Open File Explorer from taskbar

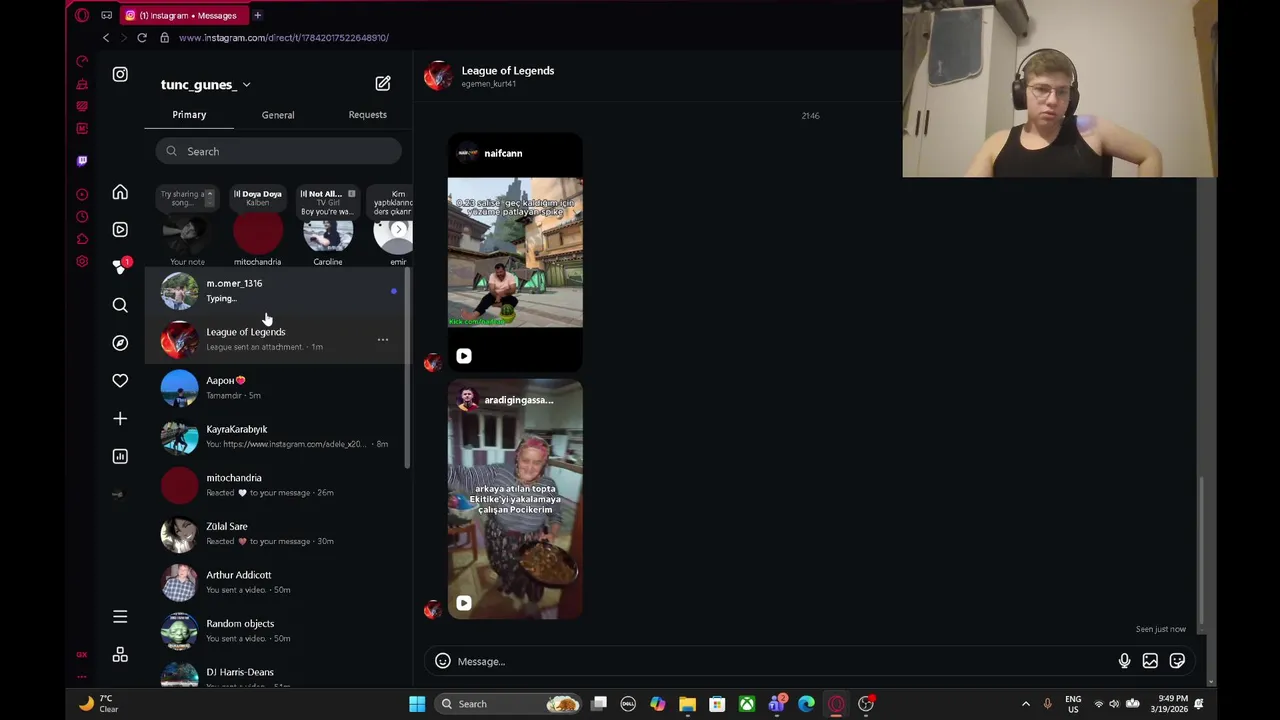pyautogui.click(x=687, y=704)
